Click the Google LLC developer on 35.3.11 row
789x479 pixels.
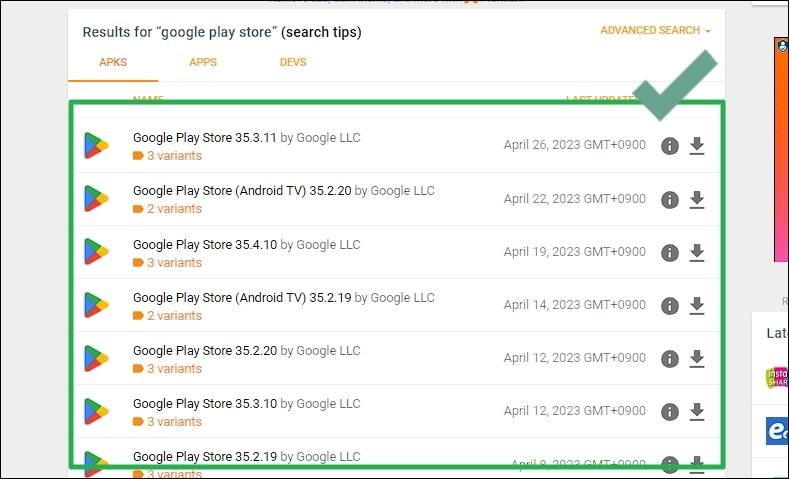coord(328,137)
